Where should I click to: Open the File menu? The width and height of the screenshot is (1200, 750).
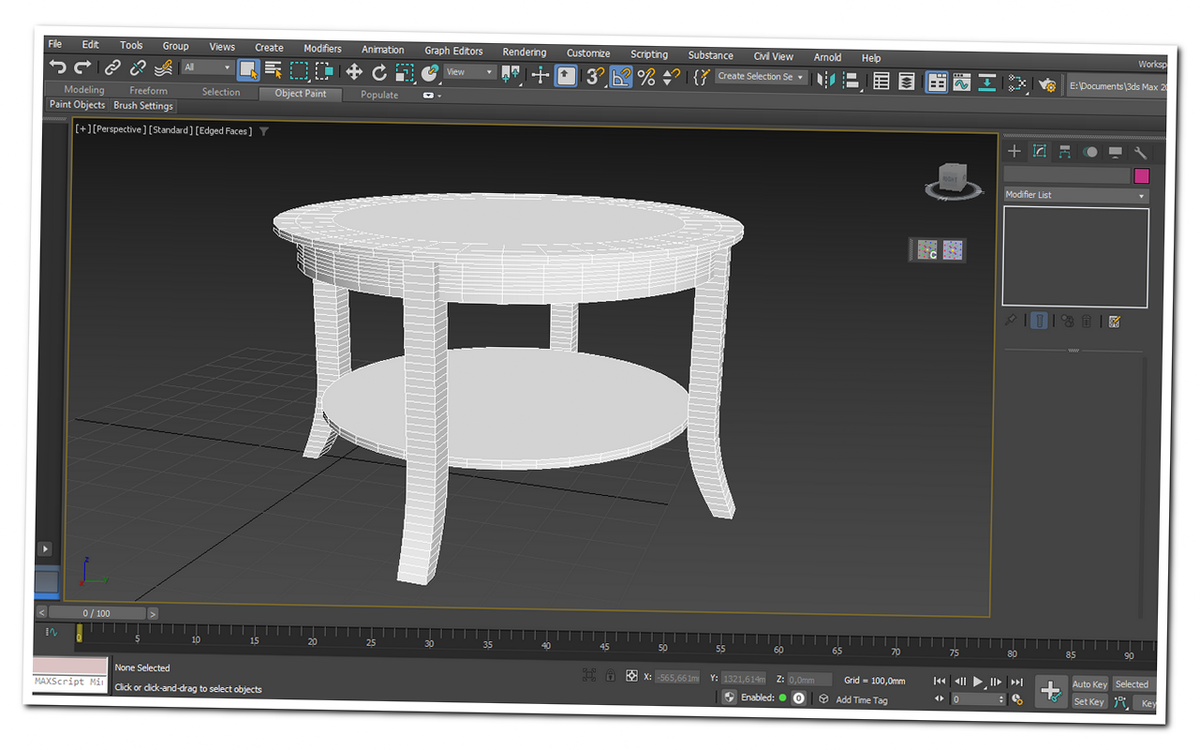coord(55,44)
